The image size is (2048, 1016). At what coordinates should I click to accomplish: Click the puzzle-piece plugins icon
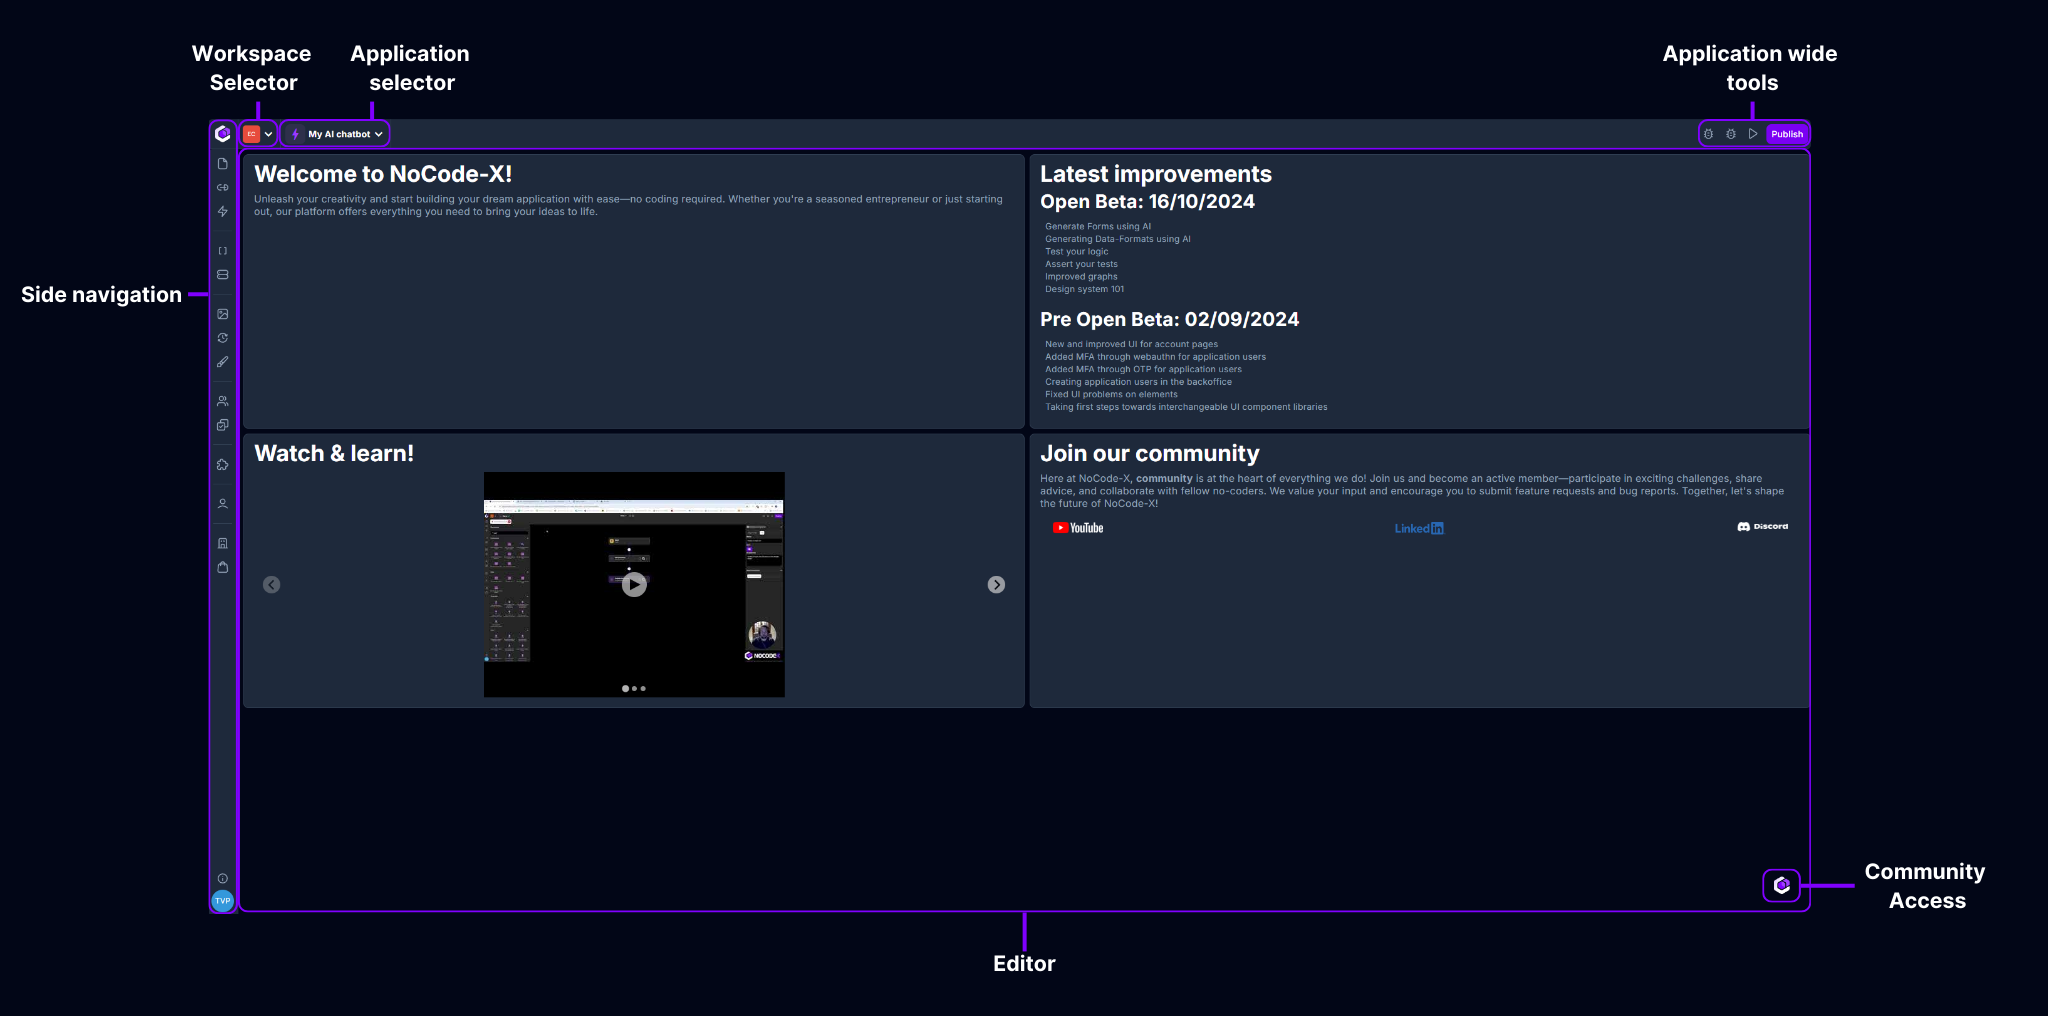click(x=222, y=464)
